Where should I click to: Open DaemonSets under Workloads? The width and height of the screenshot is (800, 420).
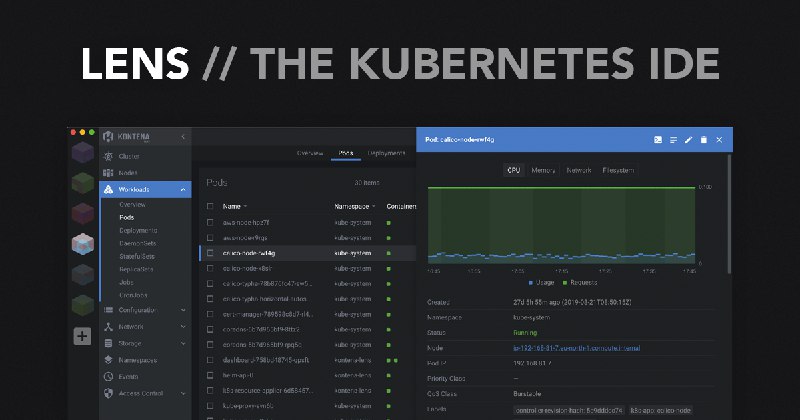pyautogui.click(x=138, y=243)
